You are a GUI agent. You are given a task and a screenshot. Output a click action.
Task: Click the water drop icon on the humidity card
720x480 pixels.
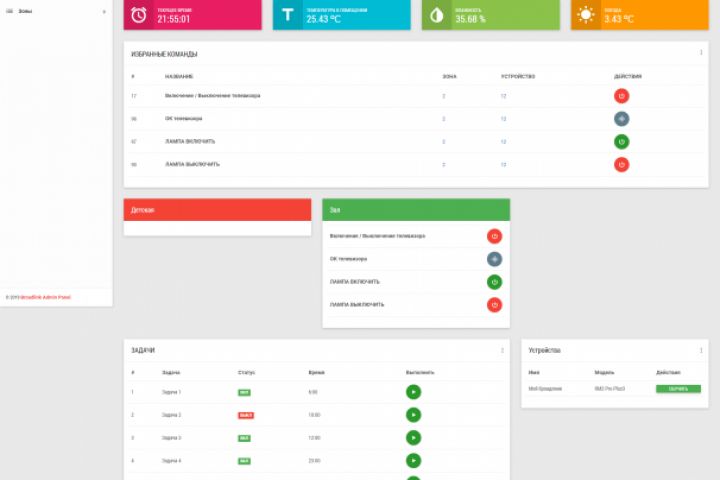tap(437, 15)
